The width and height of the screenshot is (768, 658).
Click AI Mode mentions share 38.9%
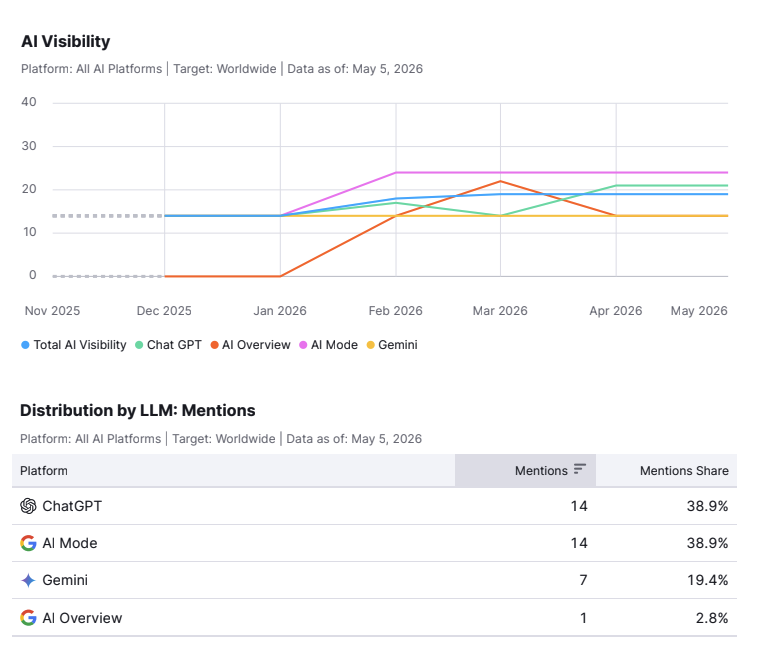707,543
